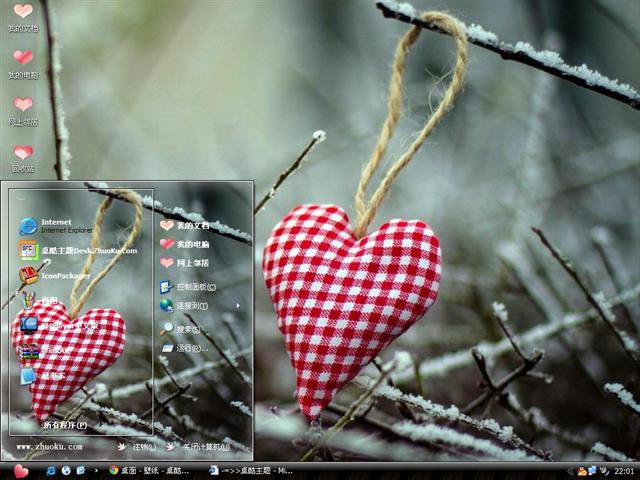Switch to Chrome 桌面 - 壁纸 taskbar window
Image resolution: width=640 pixels, height=480 pixels.
[149, 471]
